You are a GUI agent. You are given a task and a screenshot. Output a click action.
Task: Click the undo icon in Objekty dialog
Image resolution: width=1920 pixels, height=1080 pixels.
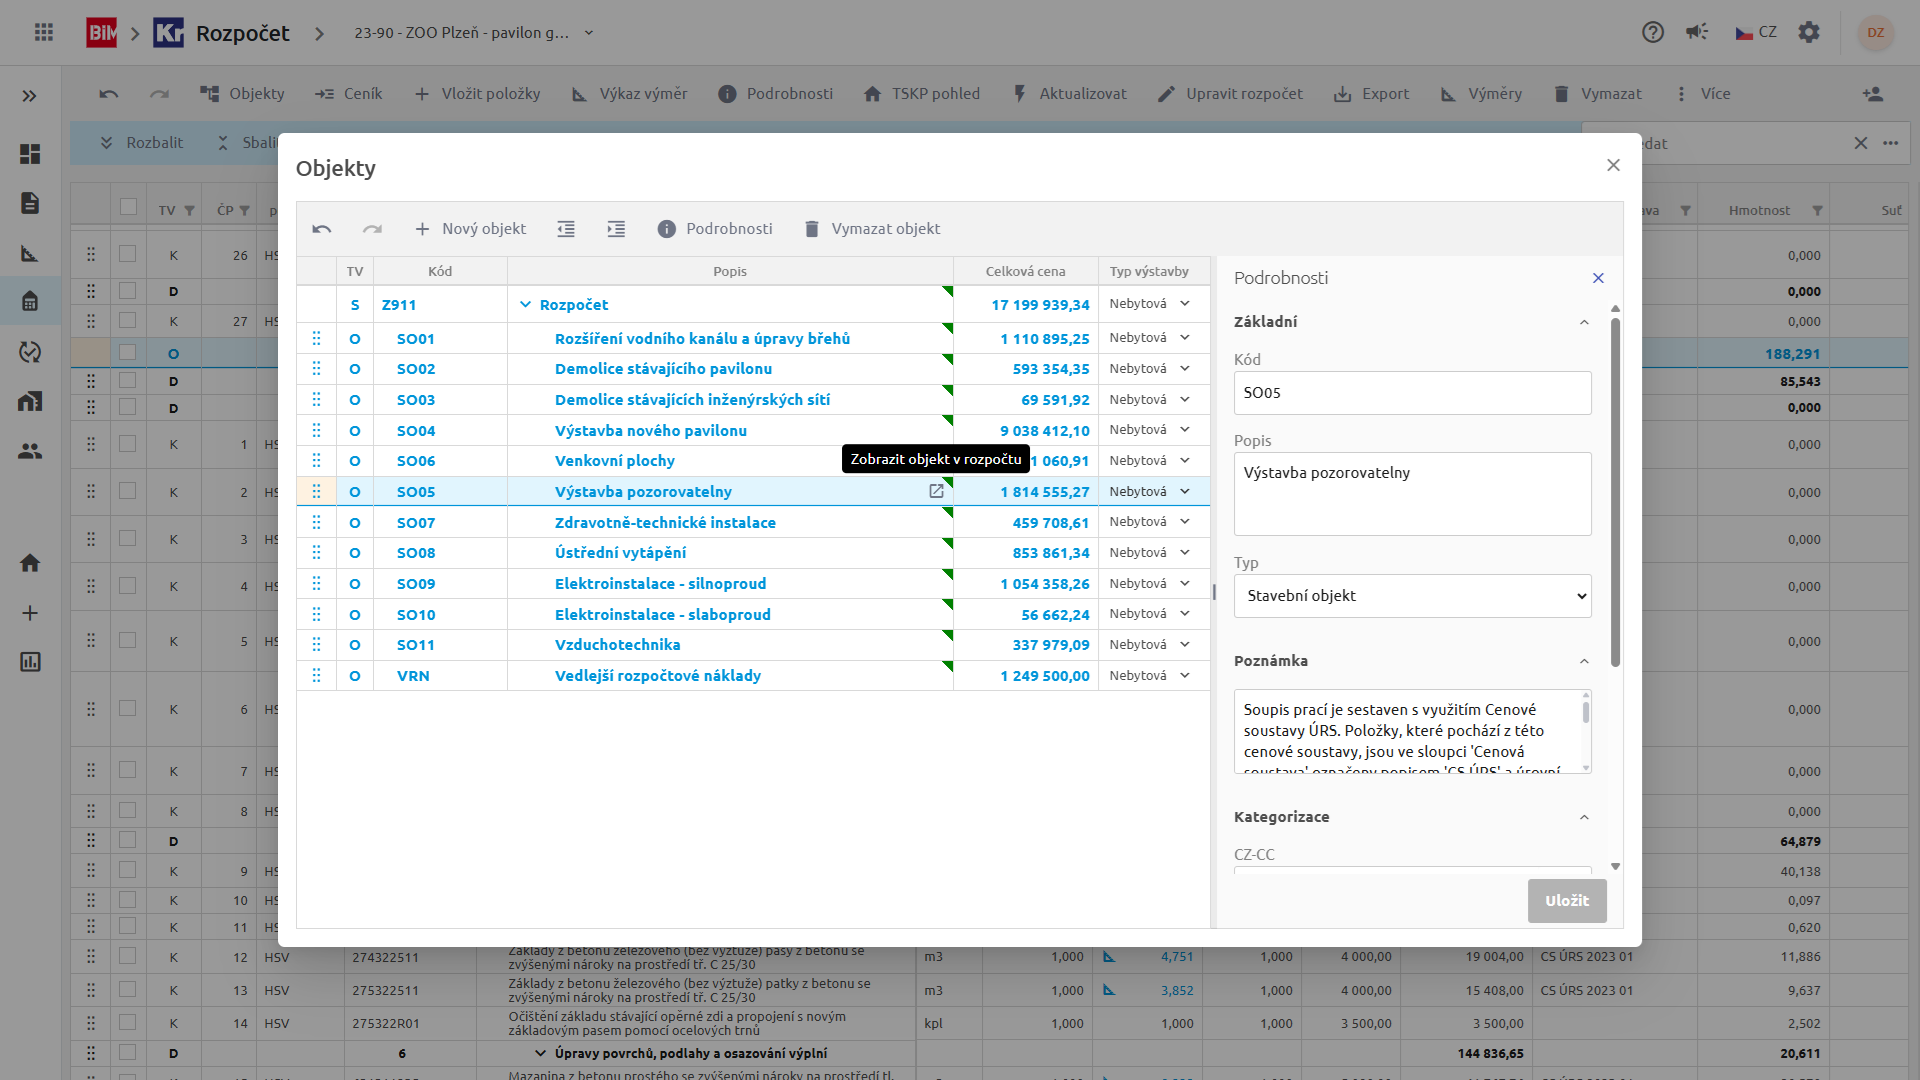[321, 229]
